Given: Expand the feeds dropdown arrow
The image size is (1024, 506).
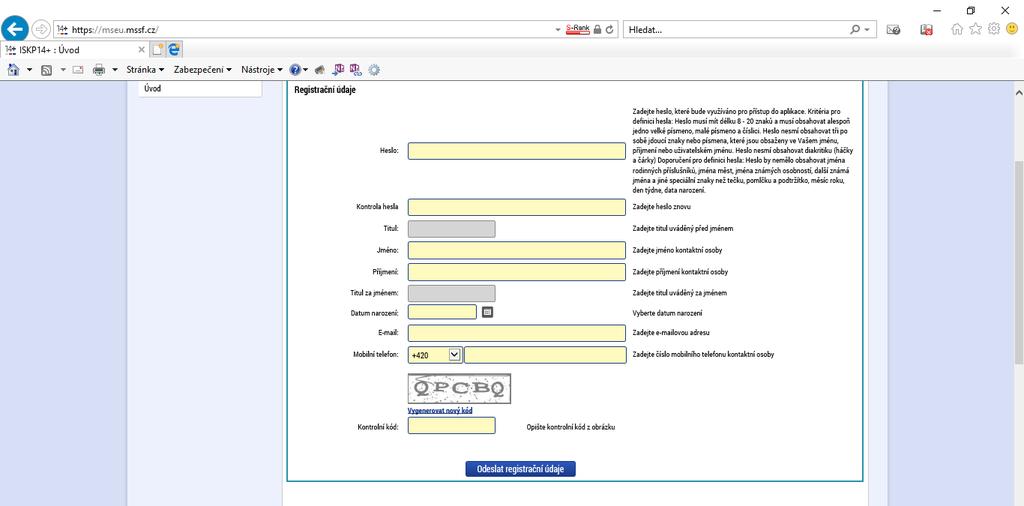Looking at the screenshot, I should pos(63,69).
